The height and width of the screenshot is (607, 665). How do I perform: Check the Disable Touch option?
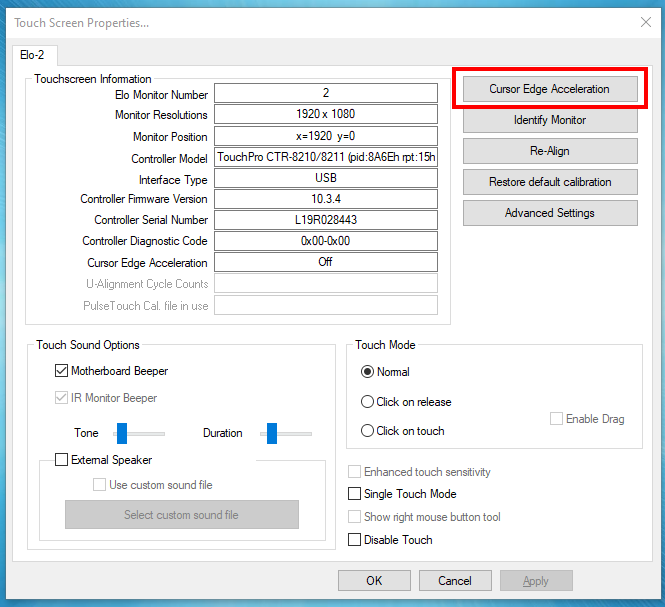(354, 540)
